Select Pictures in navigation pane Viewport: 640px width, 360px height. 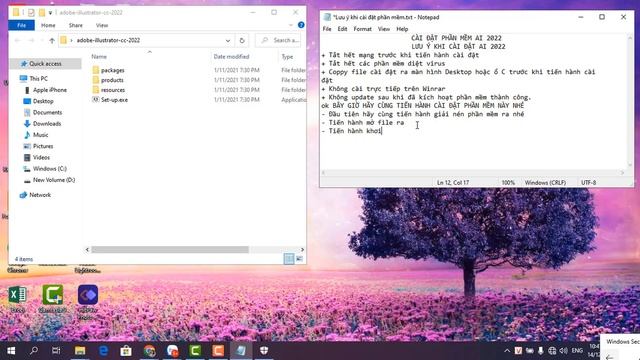pyautogui.click(x=42, y=146)
